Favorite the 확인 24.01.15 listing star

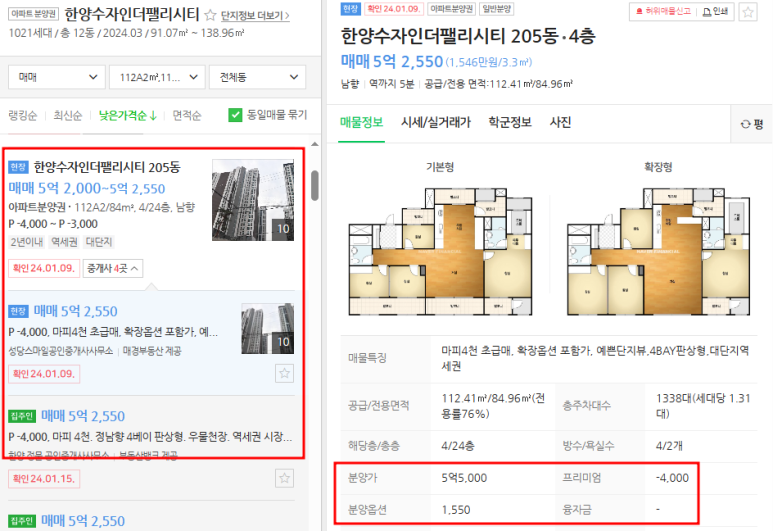pos(284,478)
